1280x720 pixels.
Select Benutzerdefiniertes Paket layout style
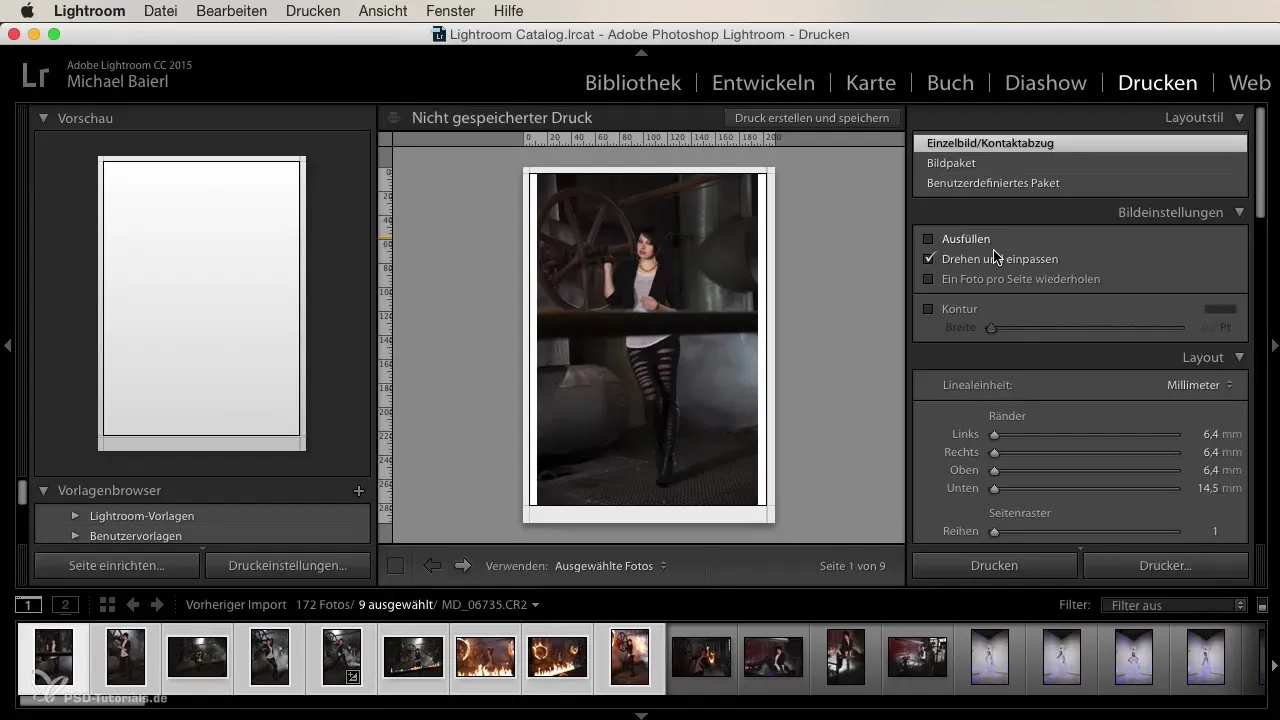coord(1080,183)
